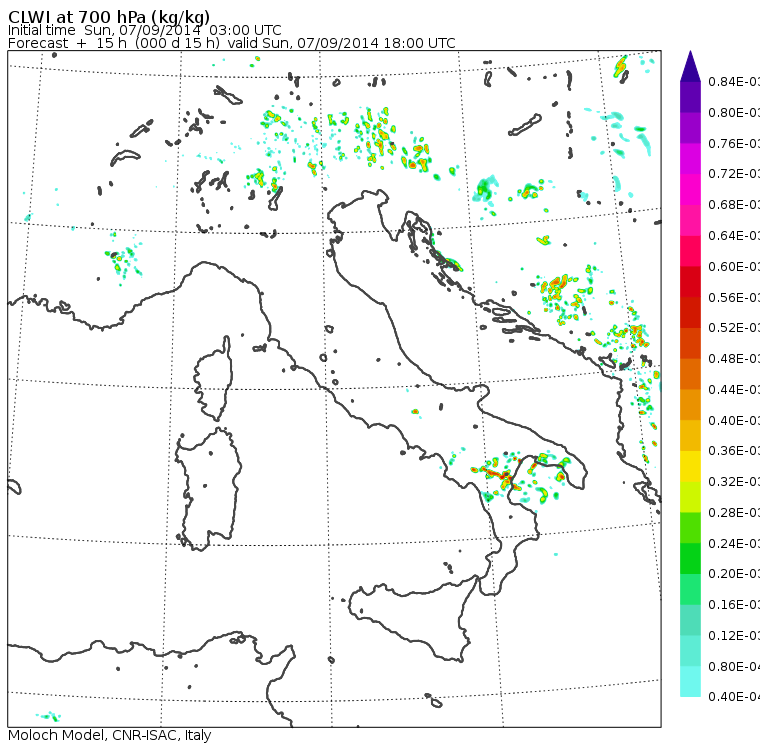Click the 'Moloch Model, CNR-ISAC, Italy' credit text
The width and height of the screenshot is (760, 749).
[110, 735]
